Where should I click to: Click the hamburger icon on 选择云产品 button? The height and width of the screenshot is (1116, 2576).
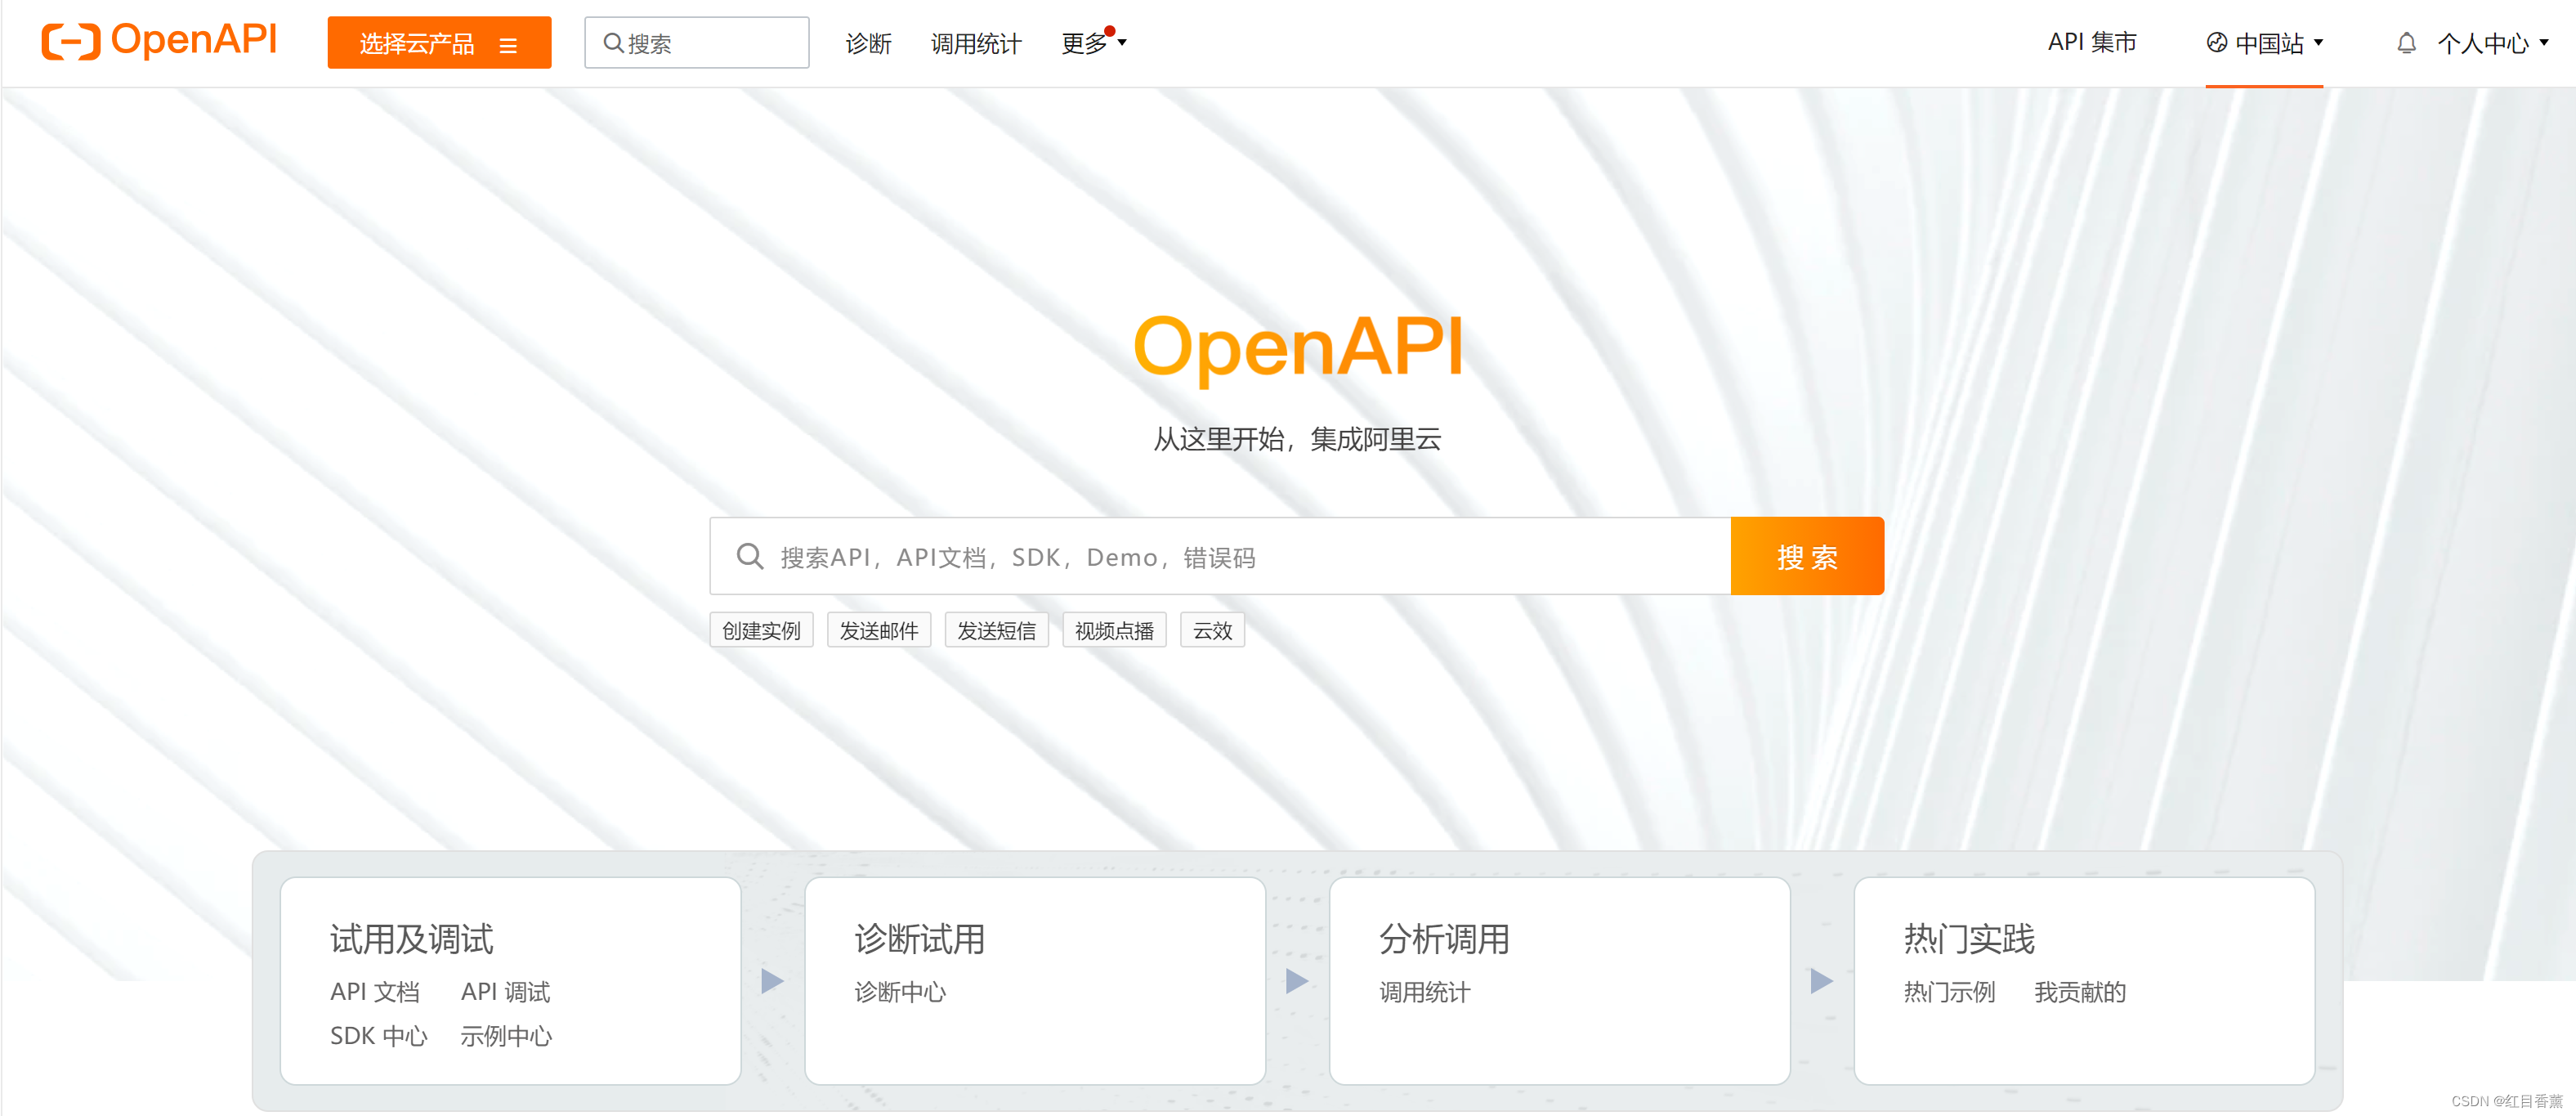(x=508, y=45)
